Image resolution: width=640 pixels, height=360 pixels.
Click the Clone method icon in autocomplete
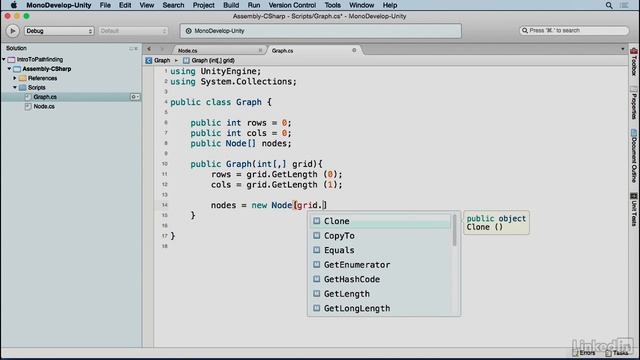click(x=316, y=221)
